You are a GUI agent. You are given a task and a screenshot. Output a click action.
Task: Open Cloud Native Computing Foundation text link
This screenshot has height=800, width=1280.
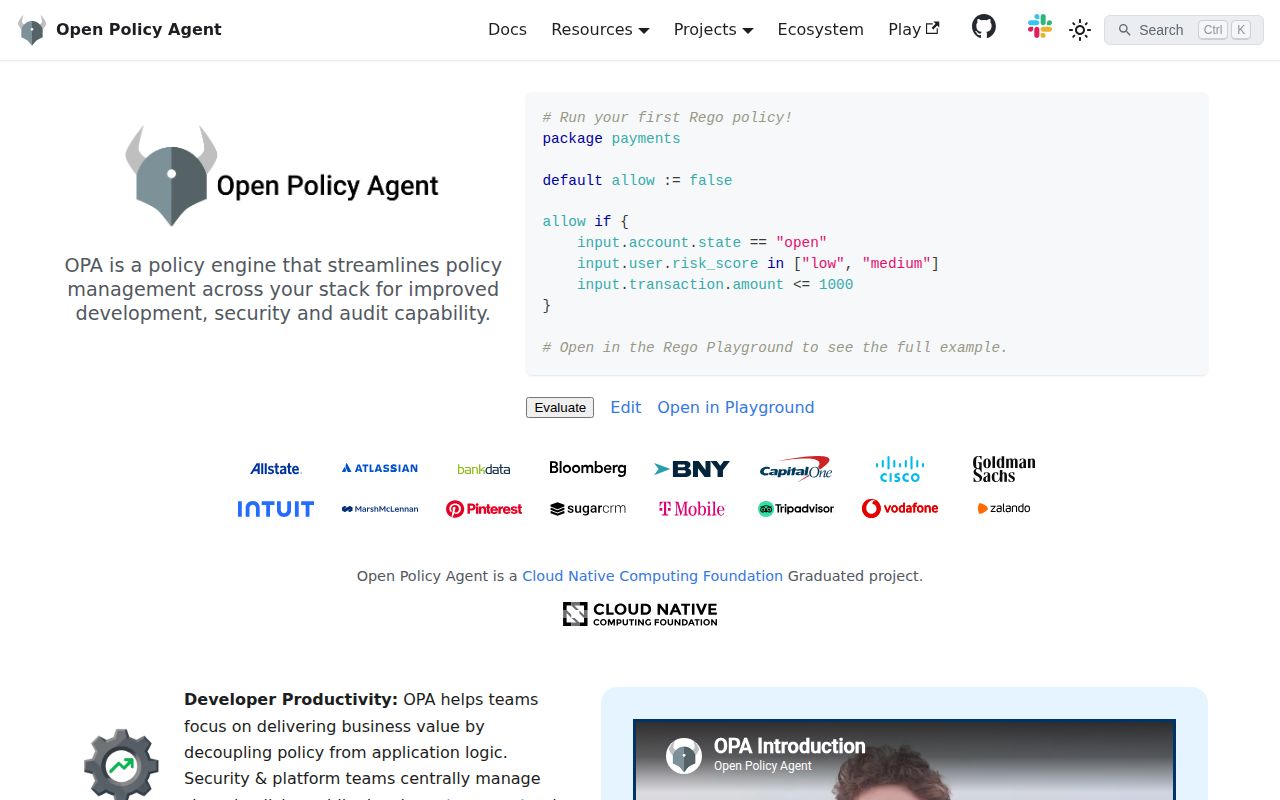653,576
